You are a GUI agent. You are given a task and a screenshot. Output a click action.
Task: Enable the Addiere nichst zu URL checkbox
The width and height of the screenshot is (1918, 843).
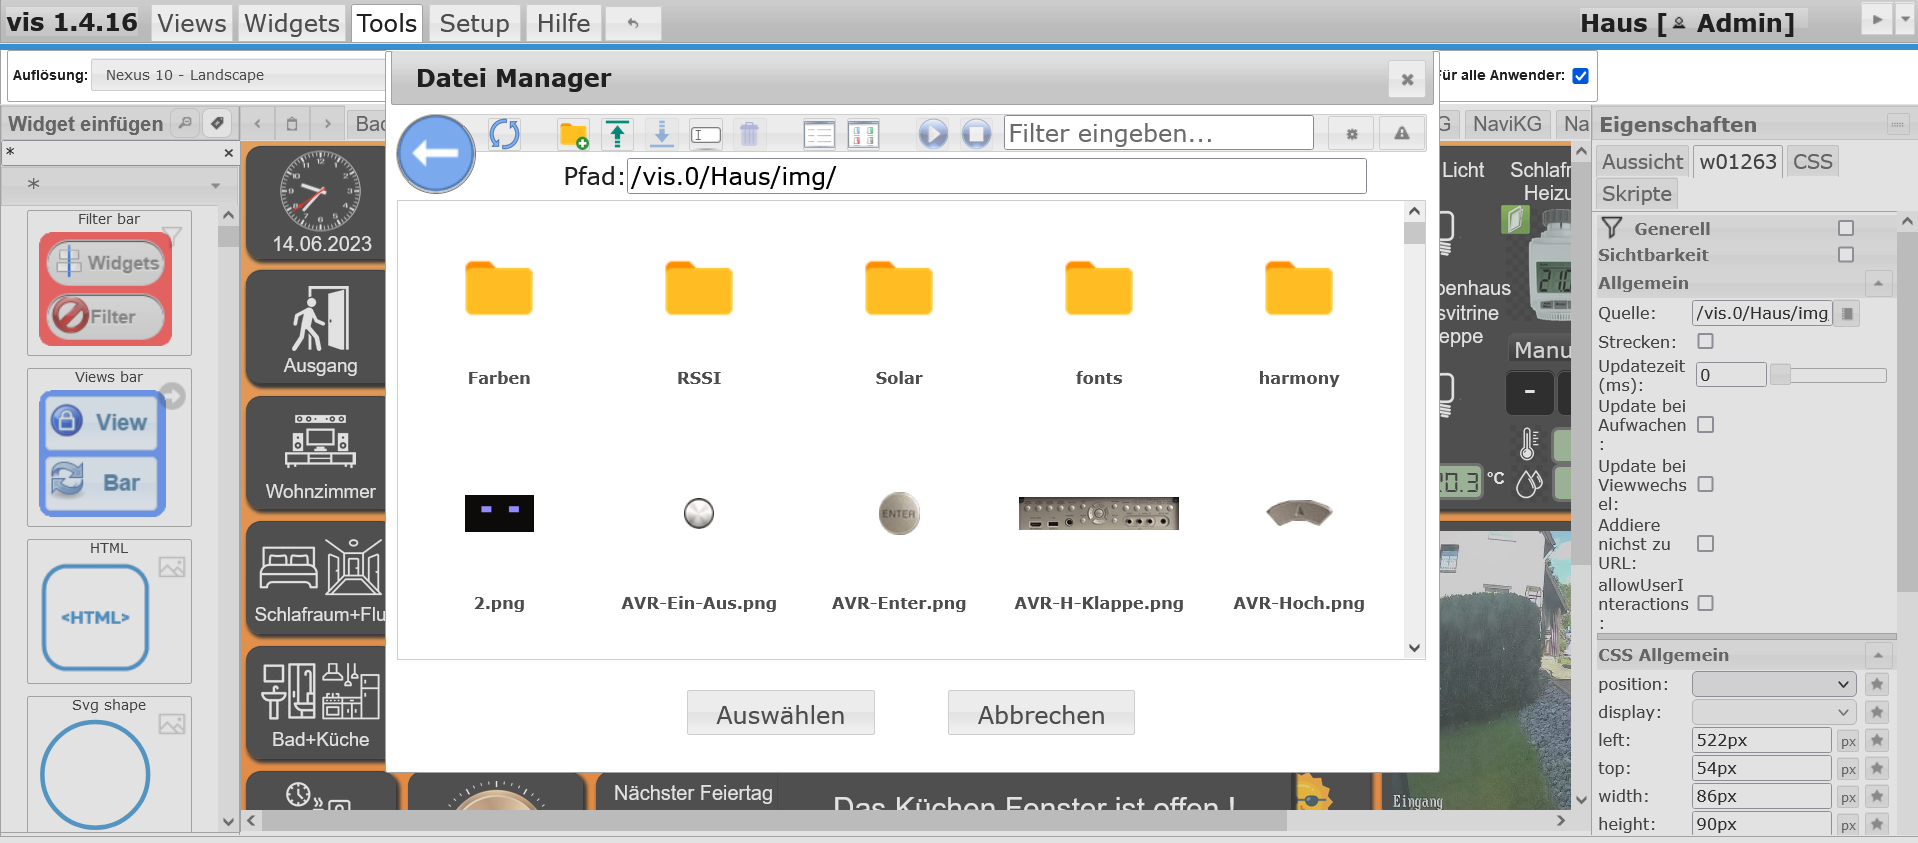point(1706,544)
